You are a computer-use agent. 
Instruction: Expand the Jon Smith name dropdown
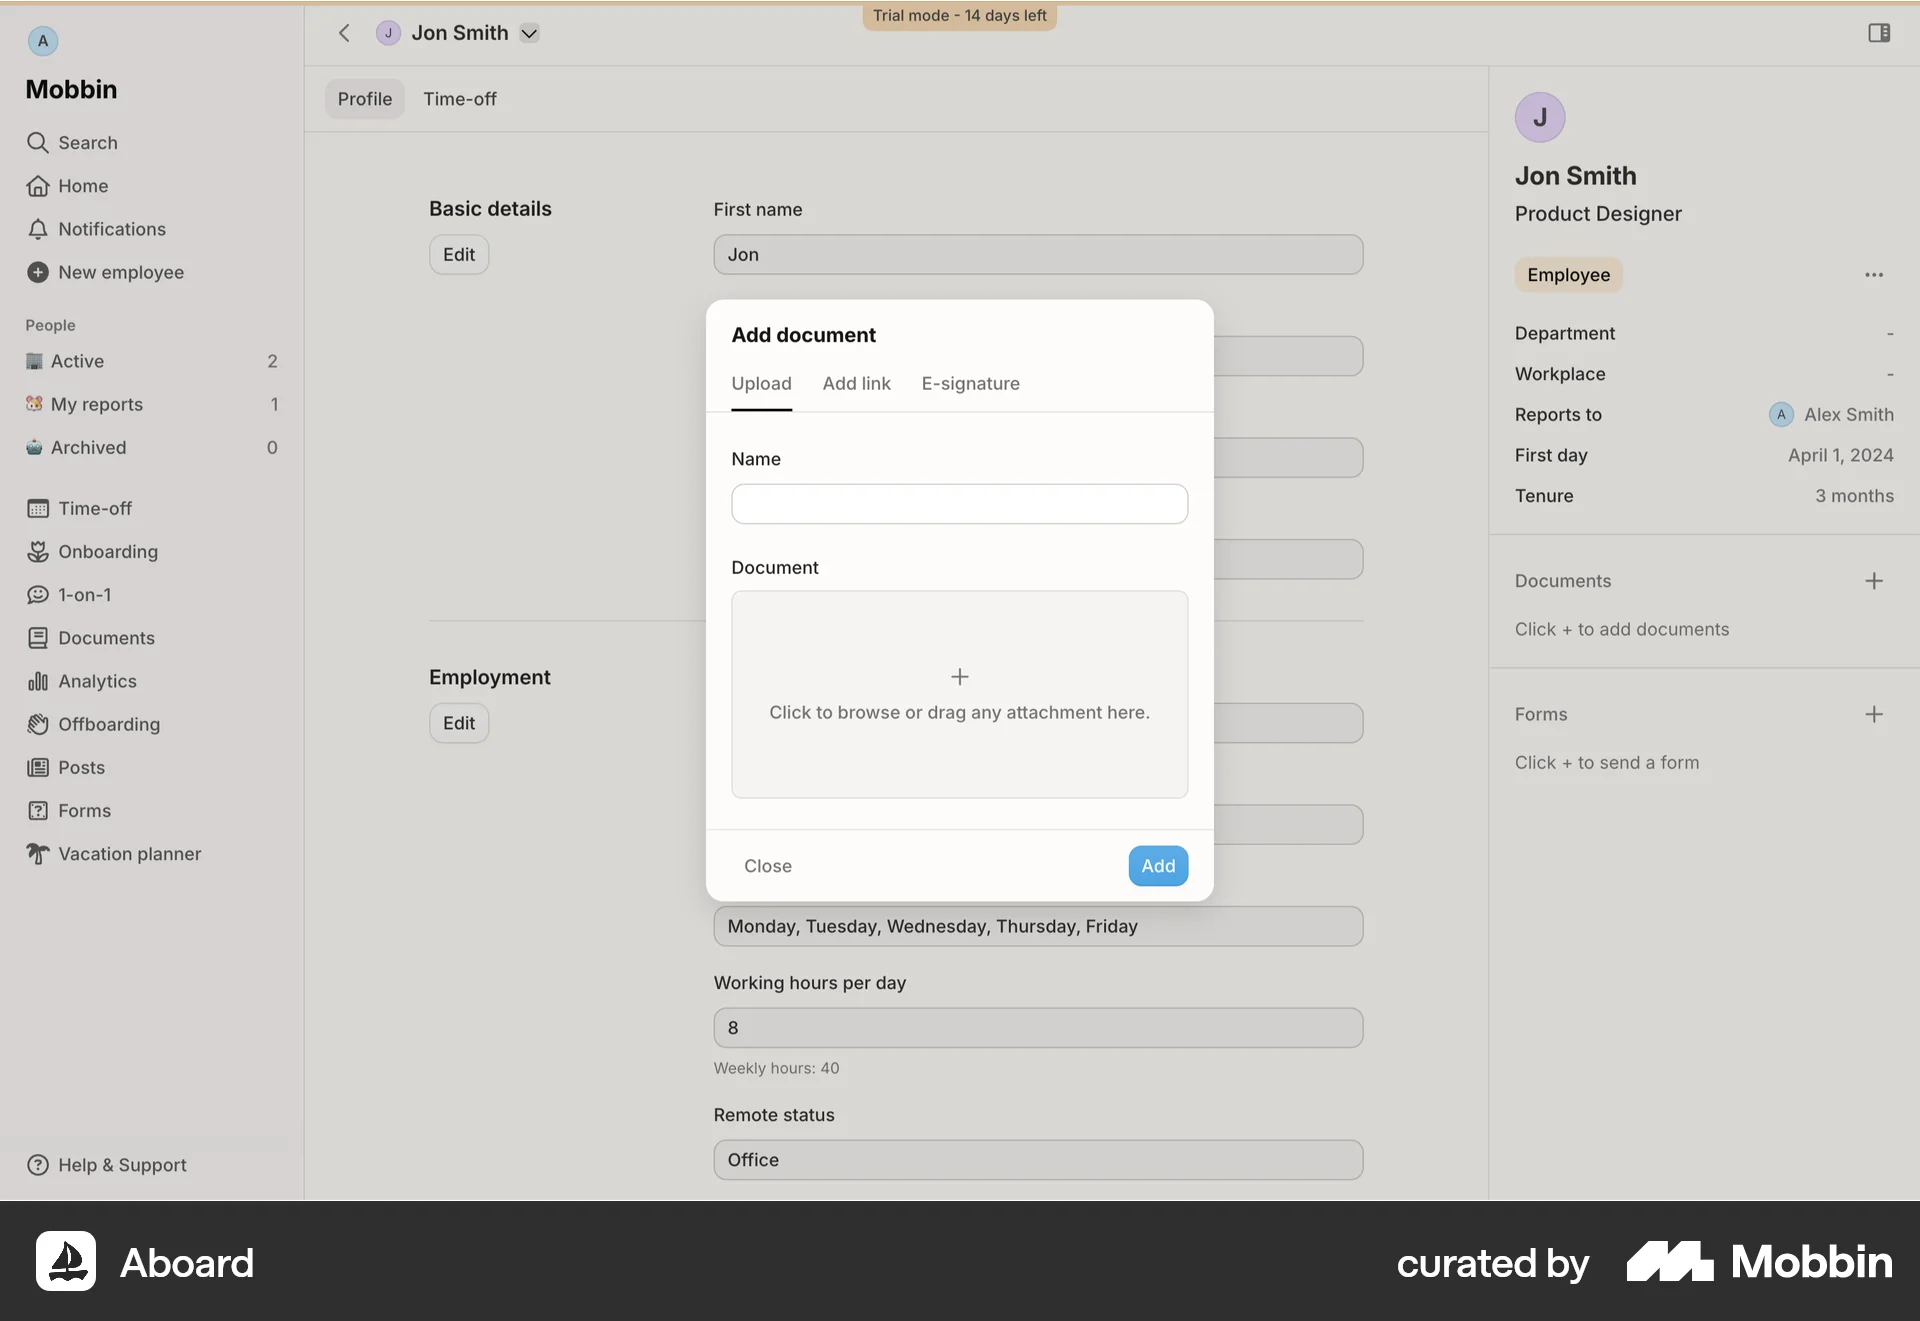(x=530, y=32)
